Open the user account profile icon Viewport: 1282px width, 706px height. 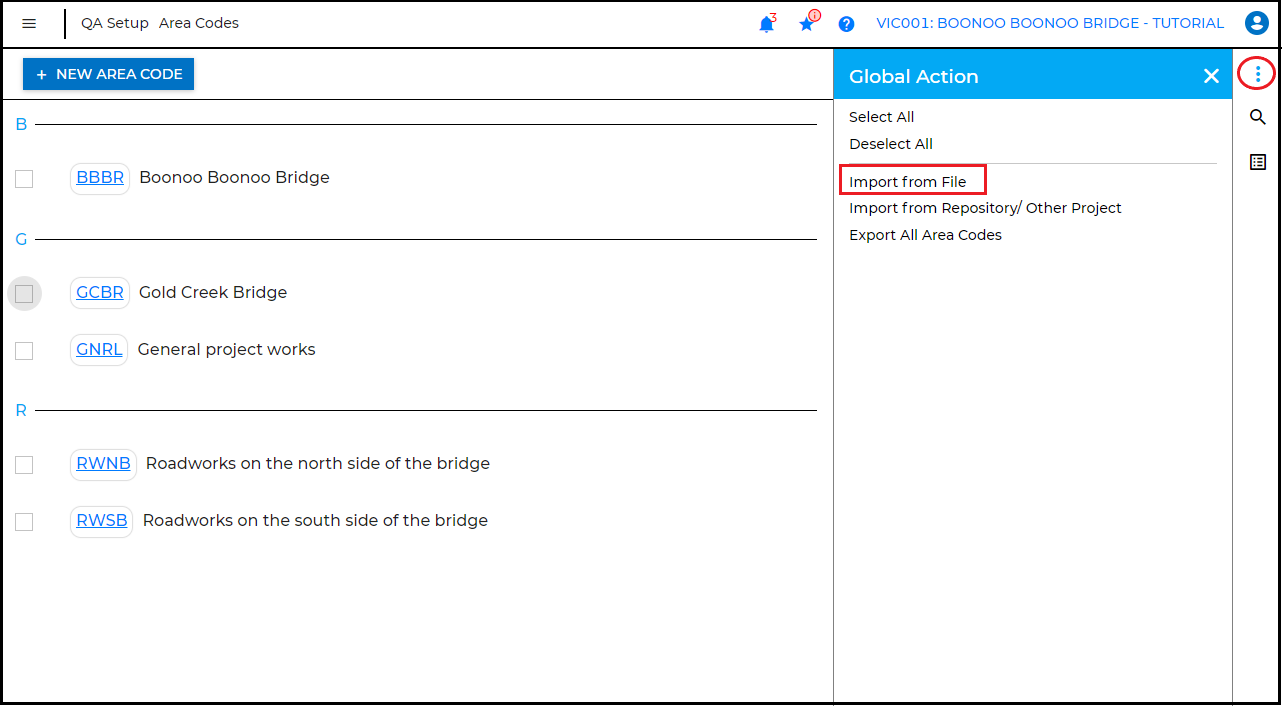point(1256,23)
